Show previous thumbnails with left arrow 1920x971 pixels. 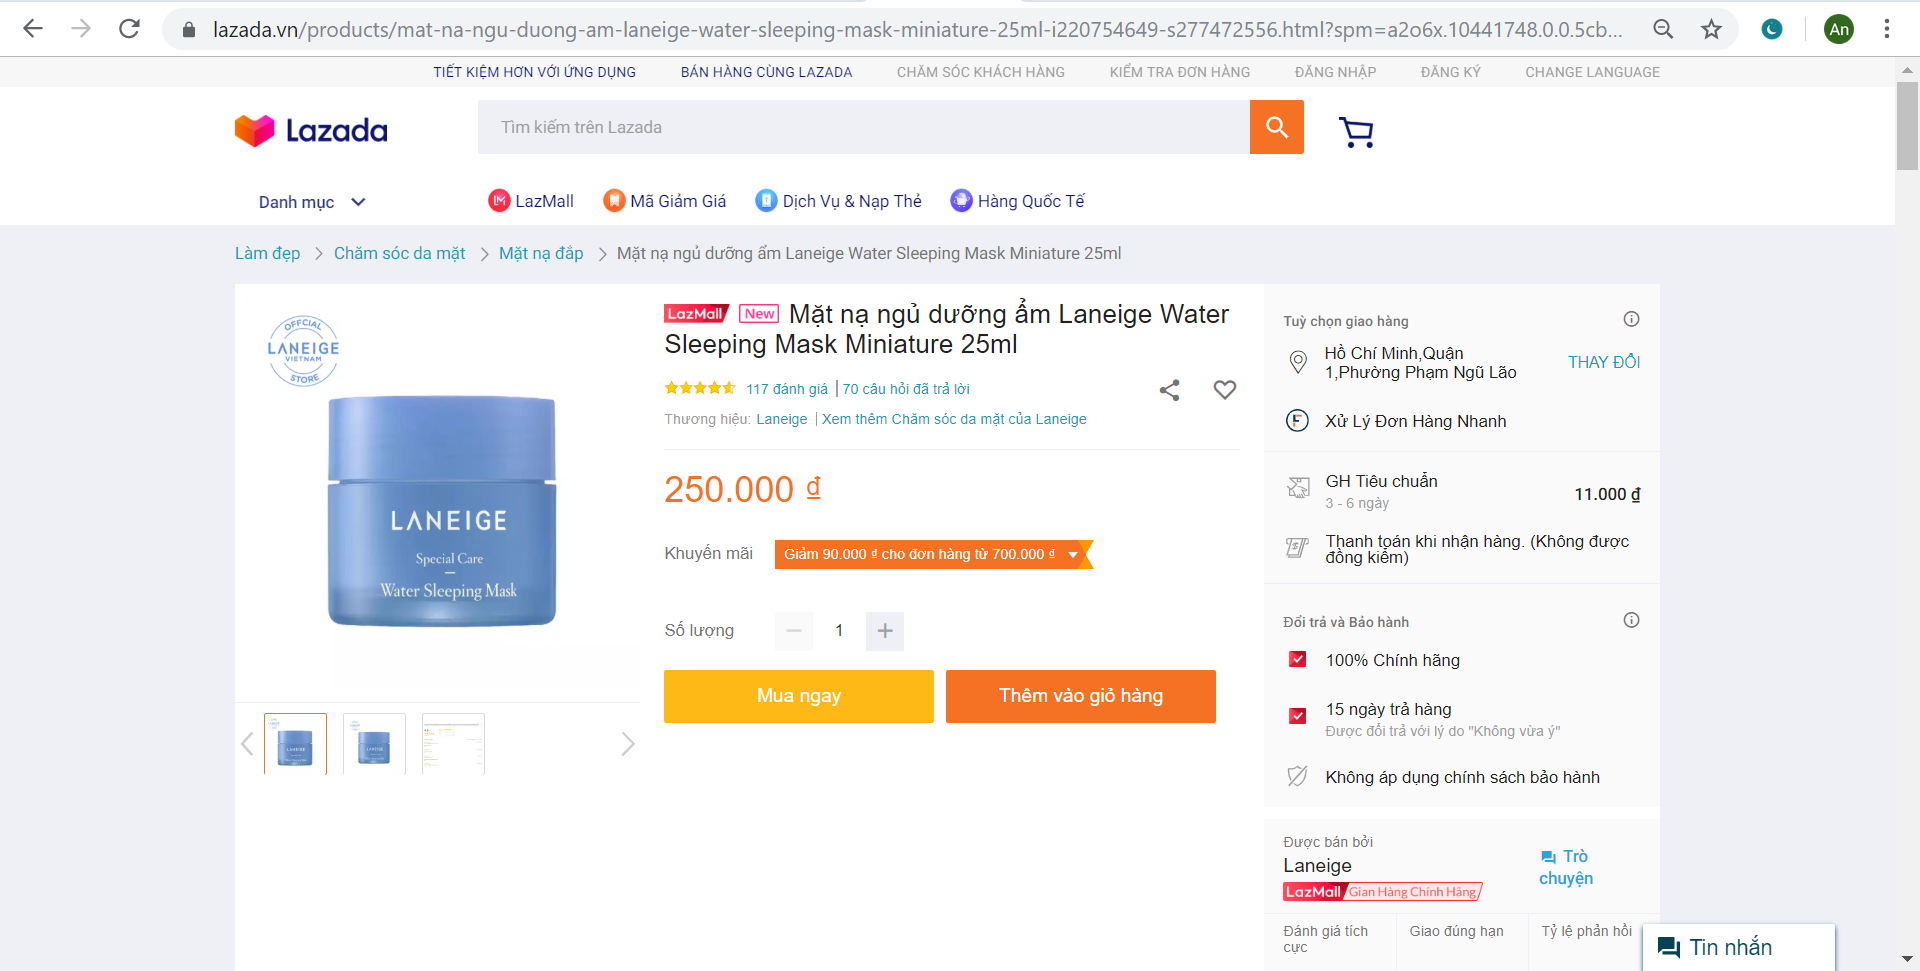247,744
